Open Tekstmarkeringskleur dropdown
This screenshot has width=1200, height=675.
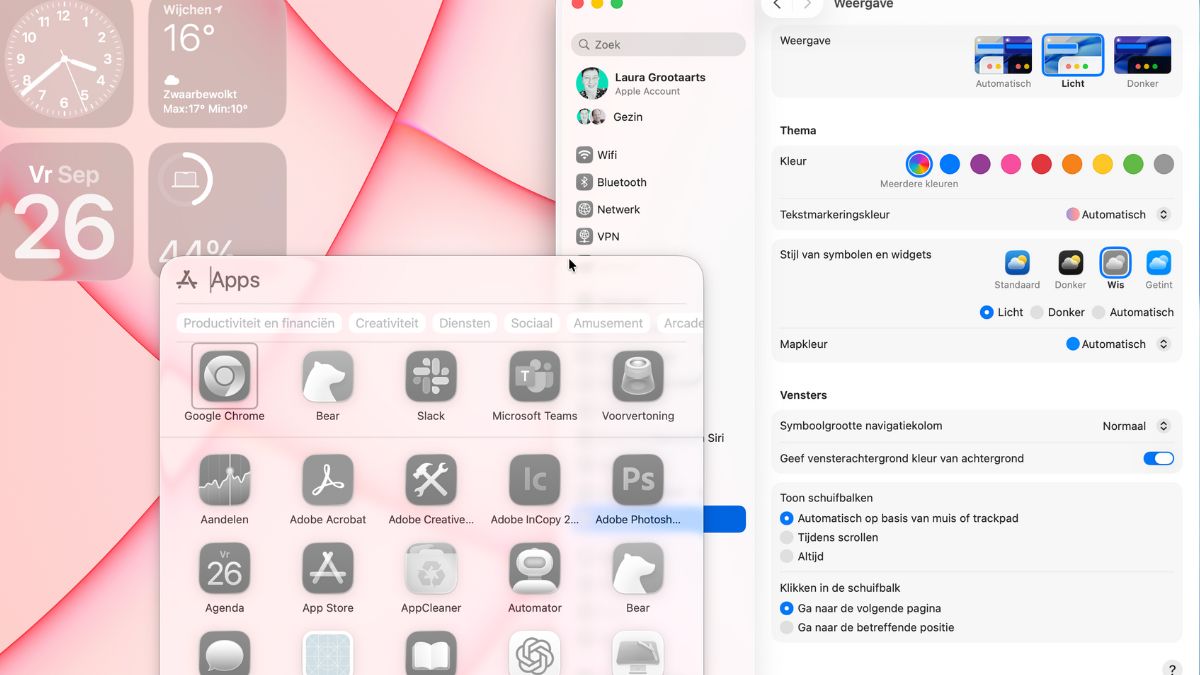pyautogui.click(x=1118, y=215)
